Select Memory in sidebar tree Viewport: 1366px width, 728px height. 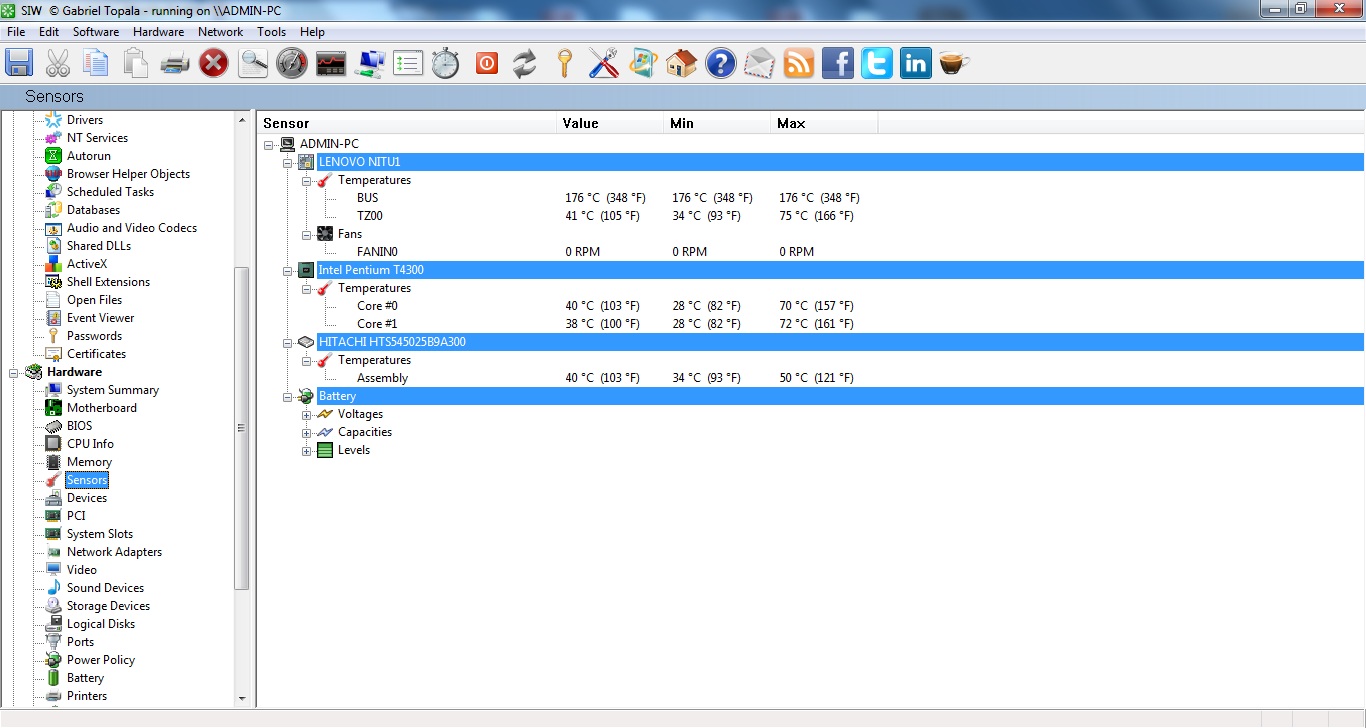tap(89, 462)
